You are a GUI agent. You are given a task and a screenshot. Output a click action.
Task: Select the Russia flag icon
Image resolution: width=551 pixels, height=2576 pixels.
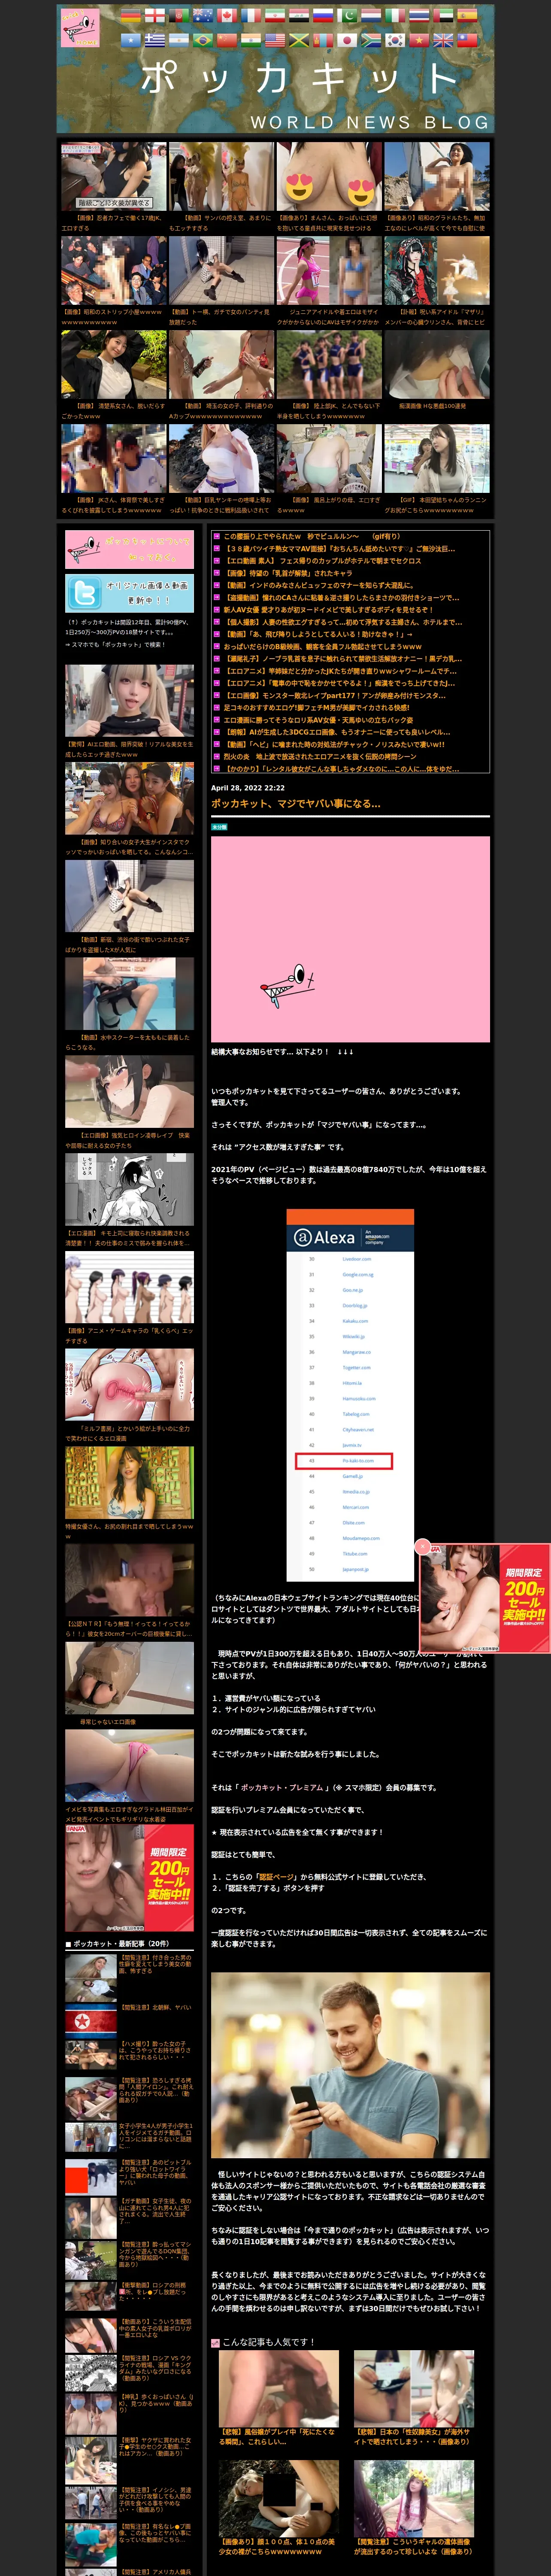324,15
